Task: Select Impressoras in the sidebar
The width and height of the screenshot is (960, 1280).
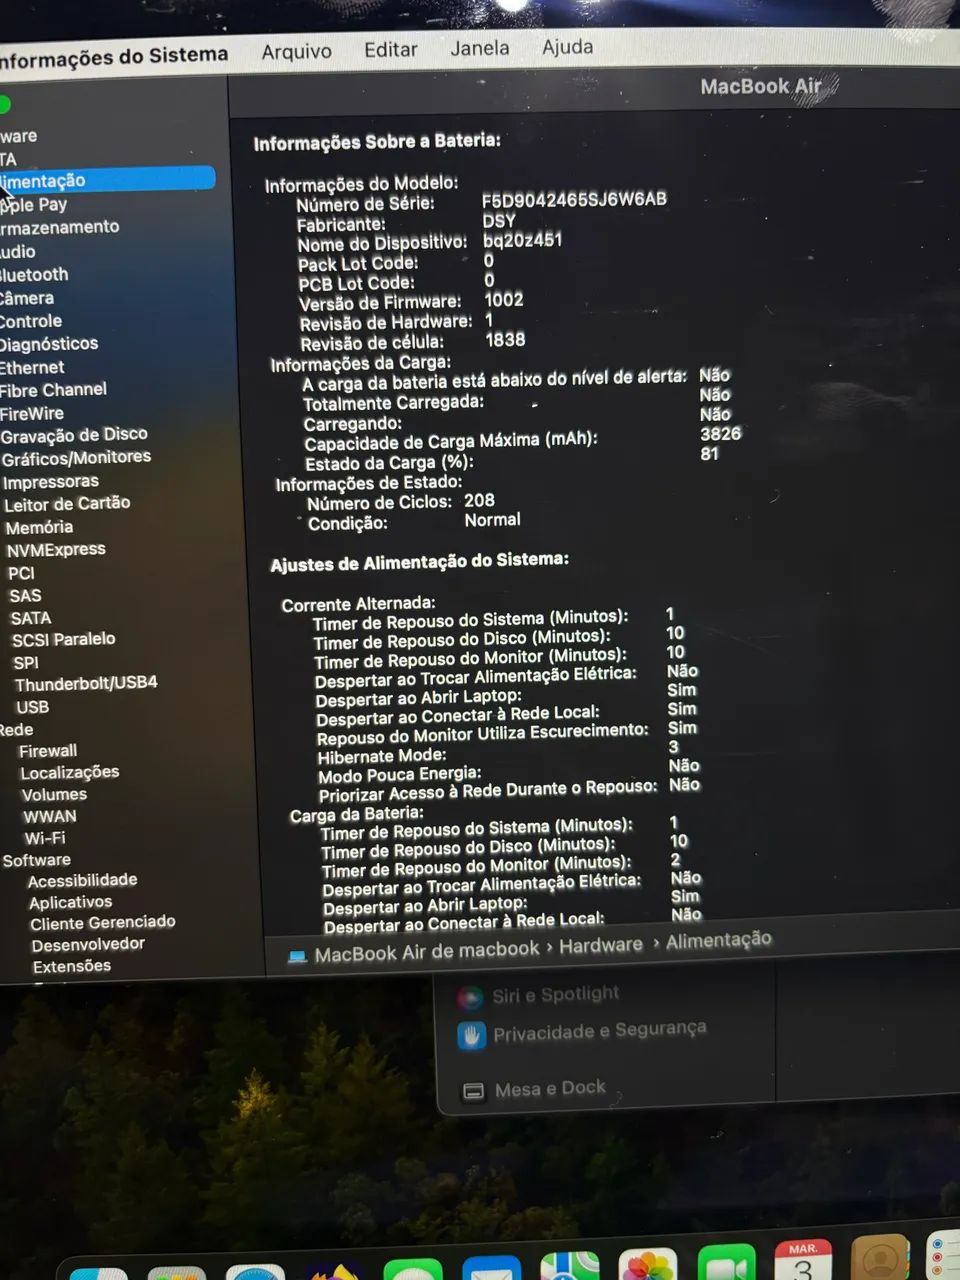Action: (x=51, y=482)
